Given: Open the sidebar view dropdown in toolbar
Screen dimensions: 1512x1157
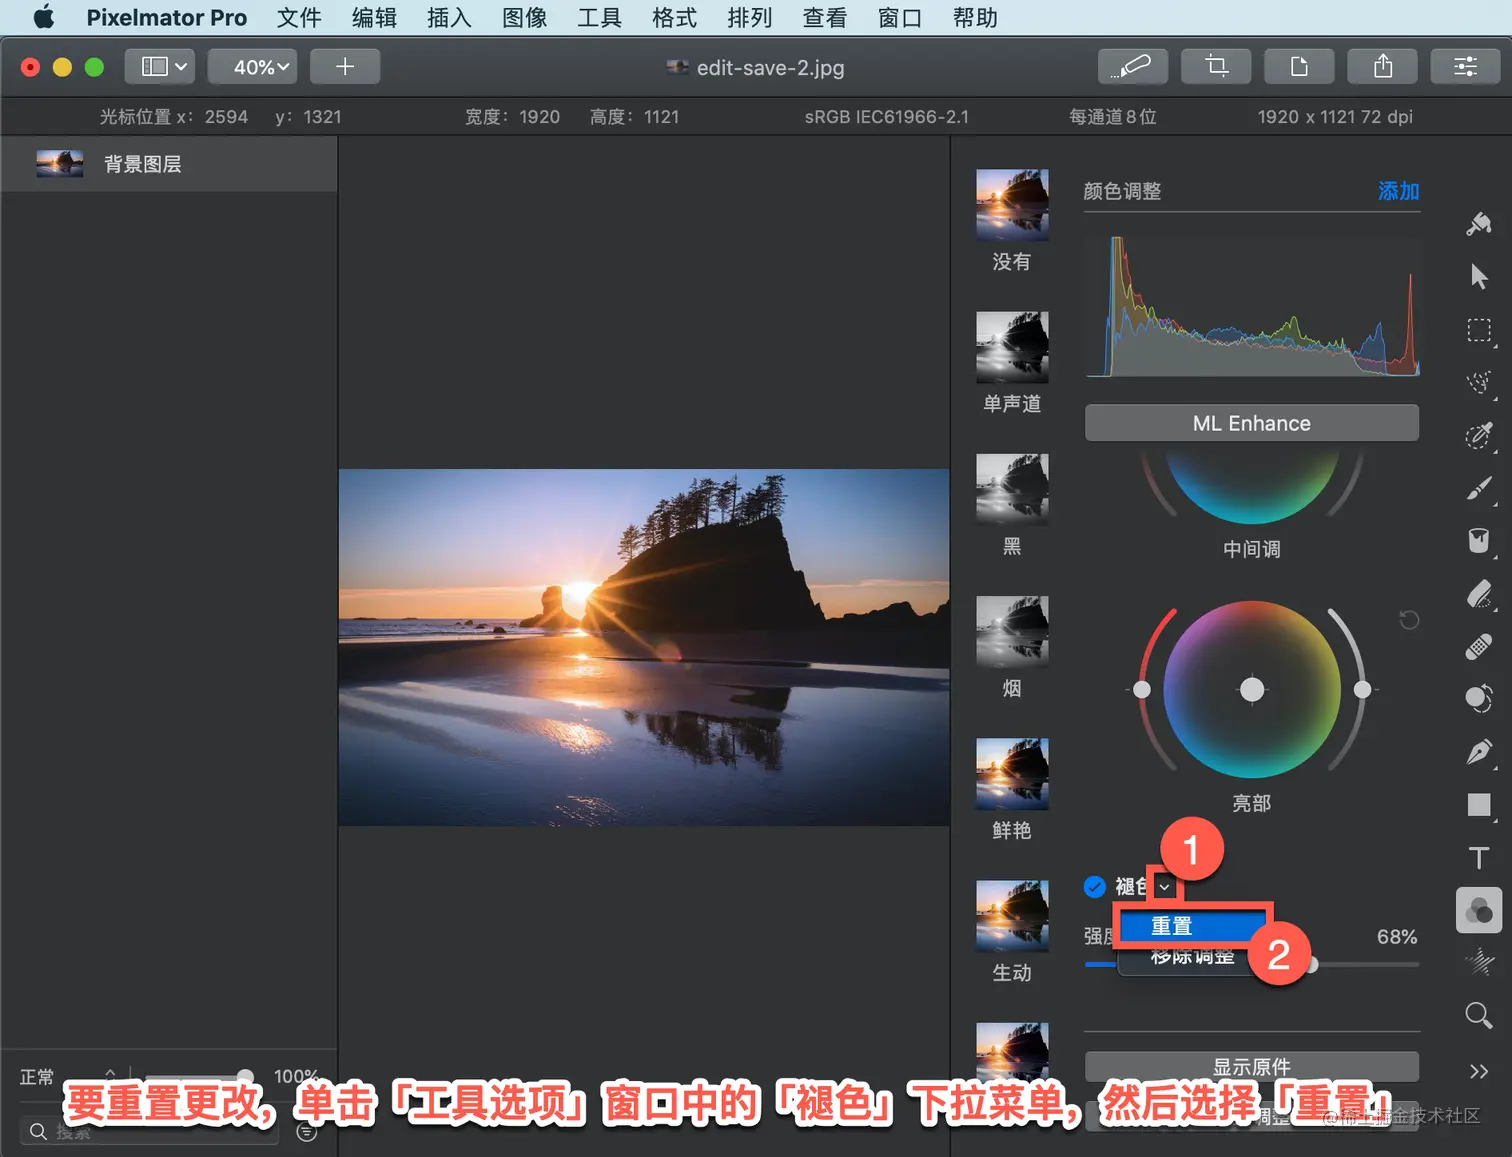Looking at the screenshot, I should click(160, 67).
